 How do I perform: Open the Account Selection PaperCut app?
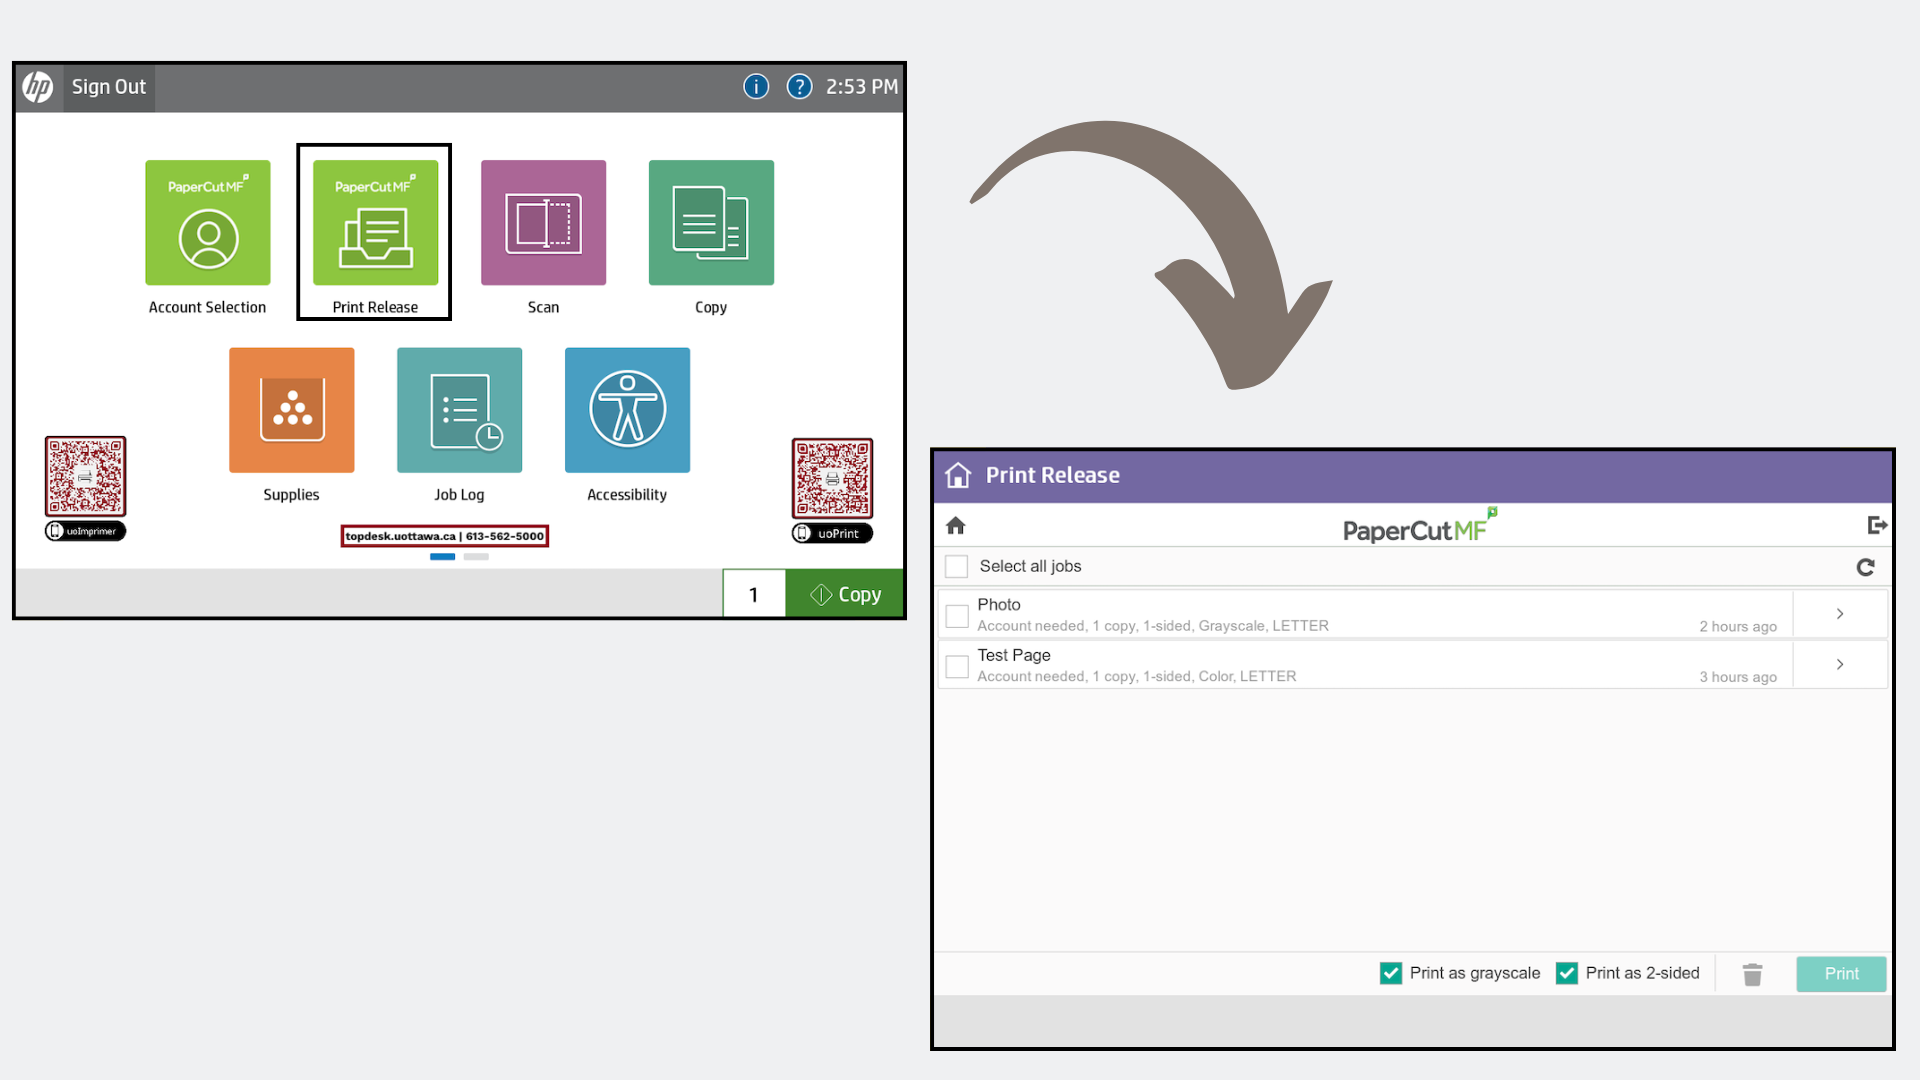(208, 223)
